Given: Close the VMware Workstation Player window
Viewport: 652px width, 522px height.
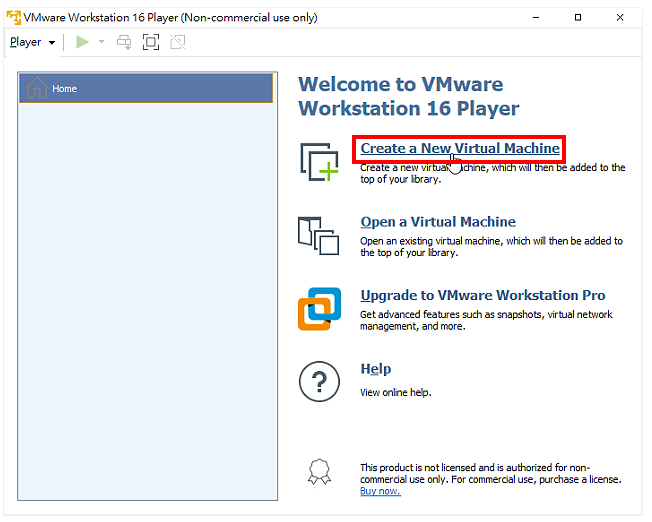Looking at the screenshot, I should click(x=620, y=17).
